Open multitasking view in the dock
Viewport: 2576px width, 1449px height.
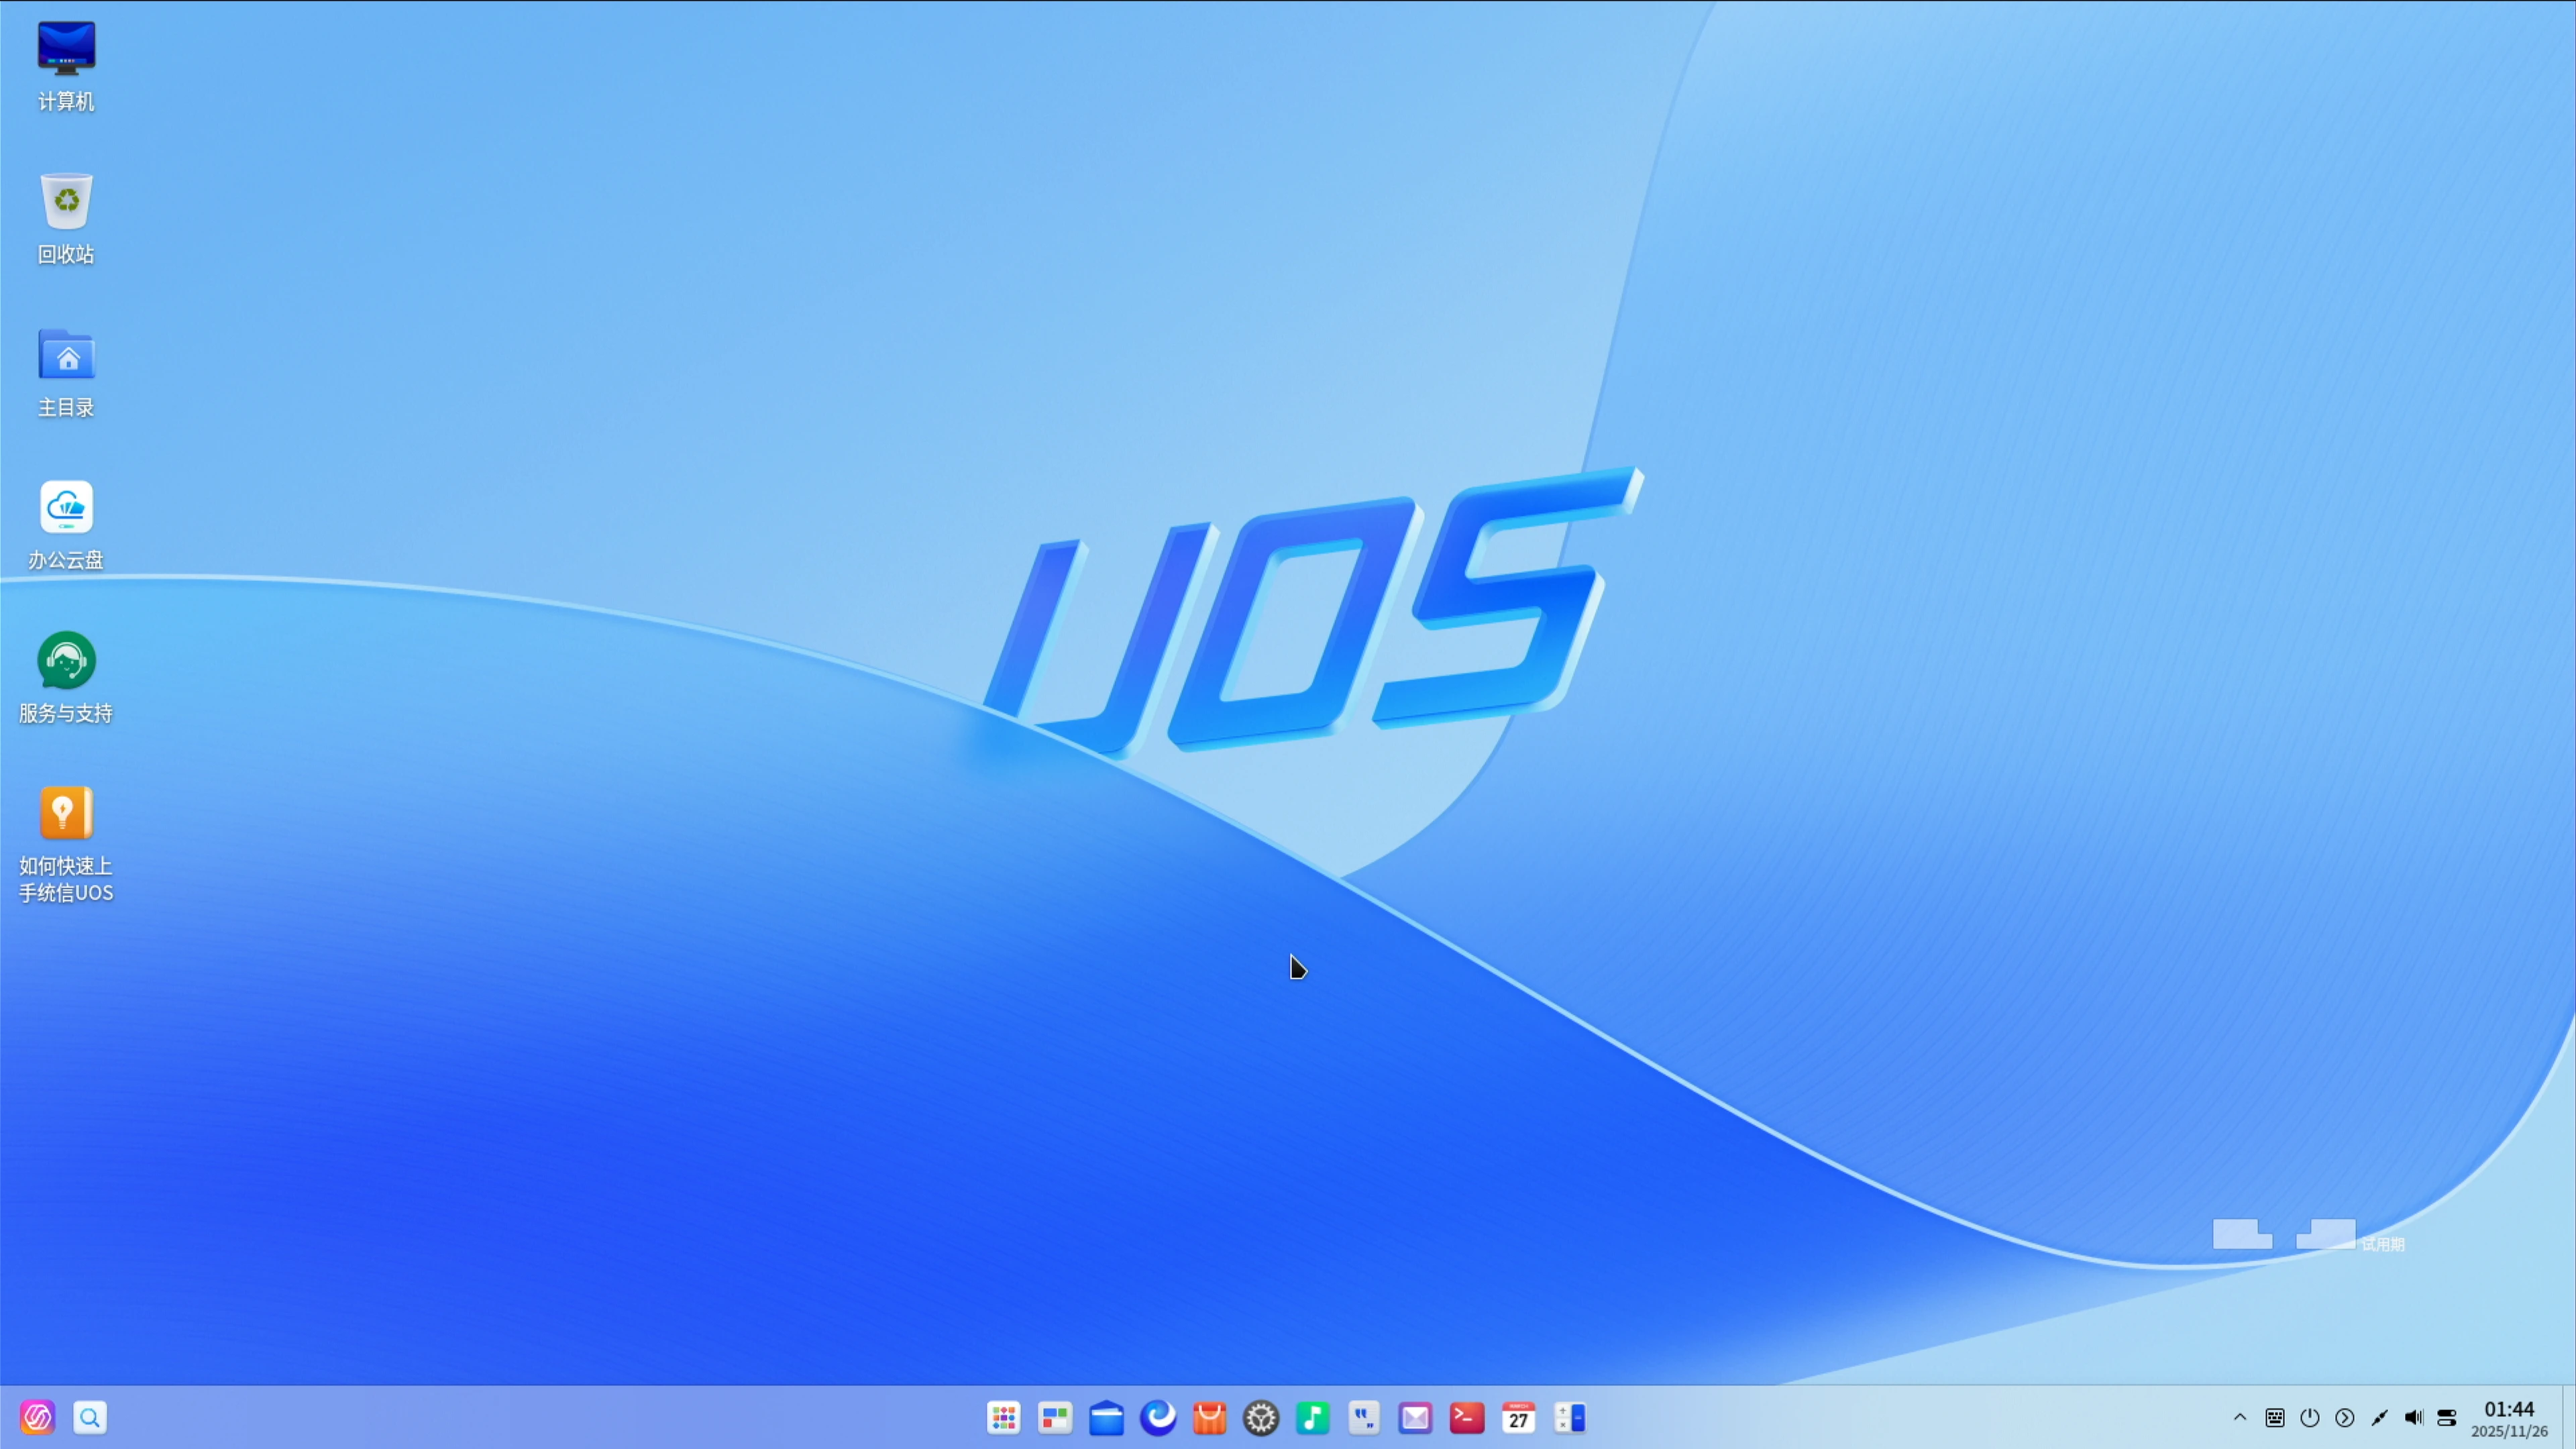(x=1055, y=1417)
